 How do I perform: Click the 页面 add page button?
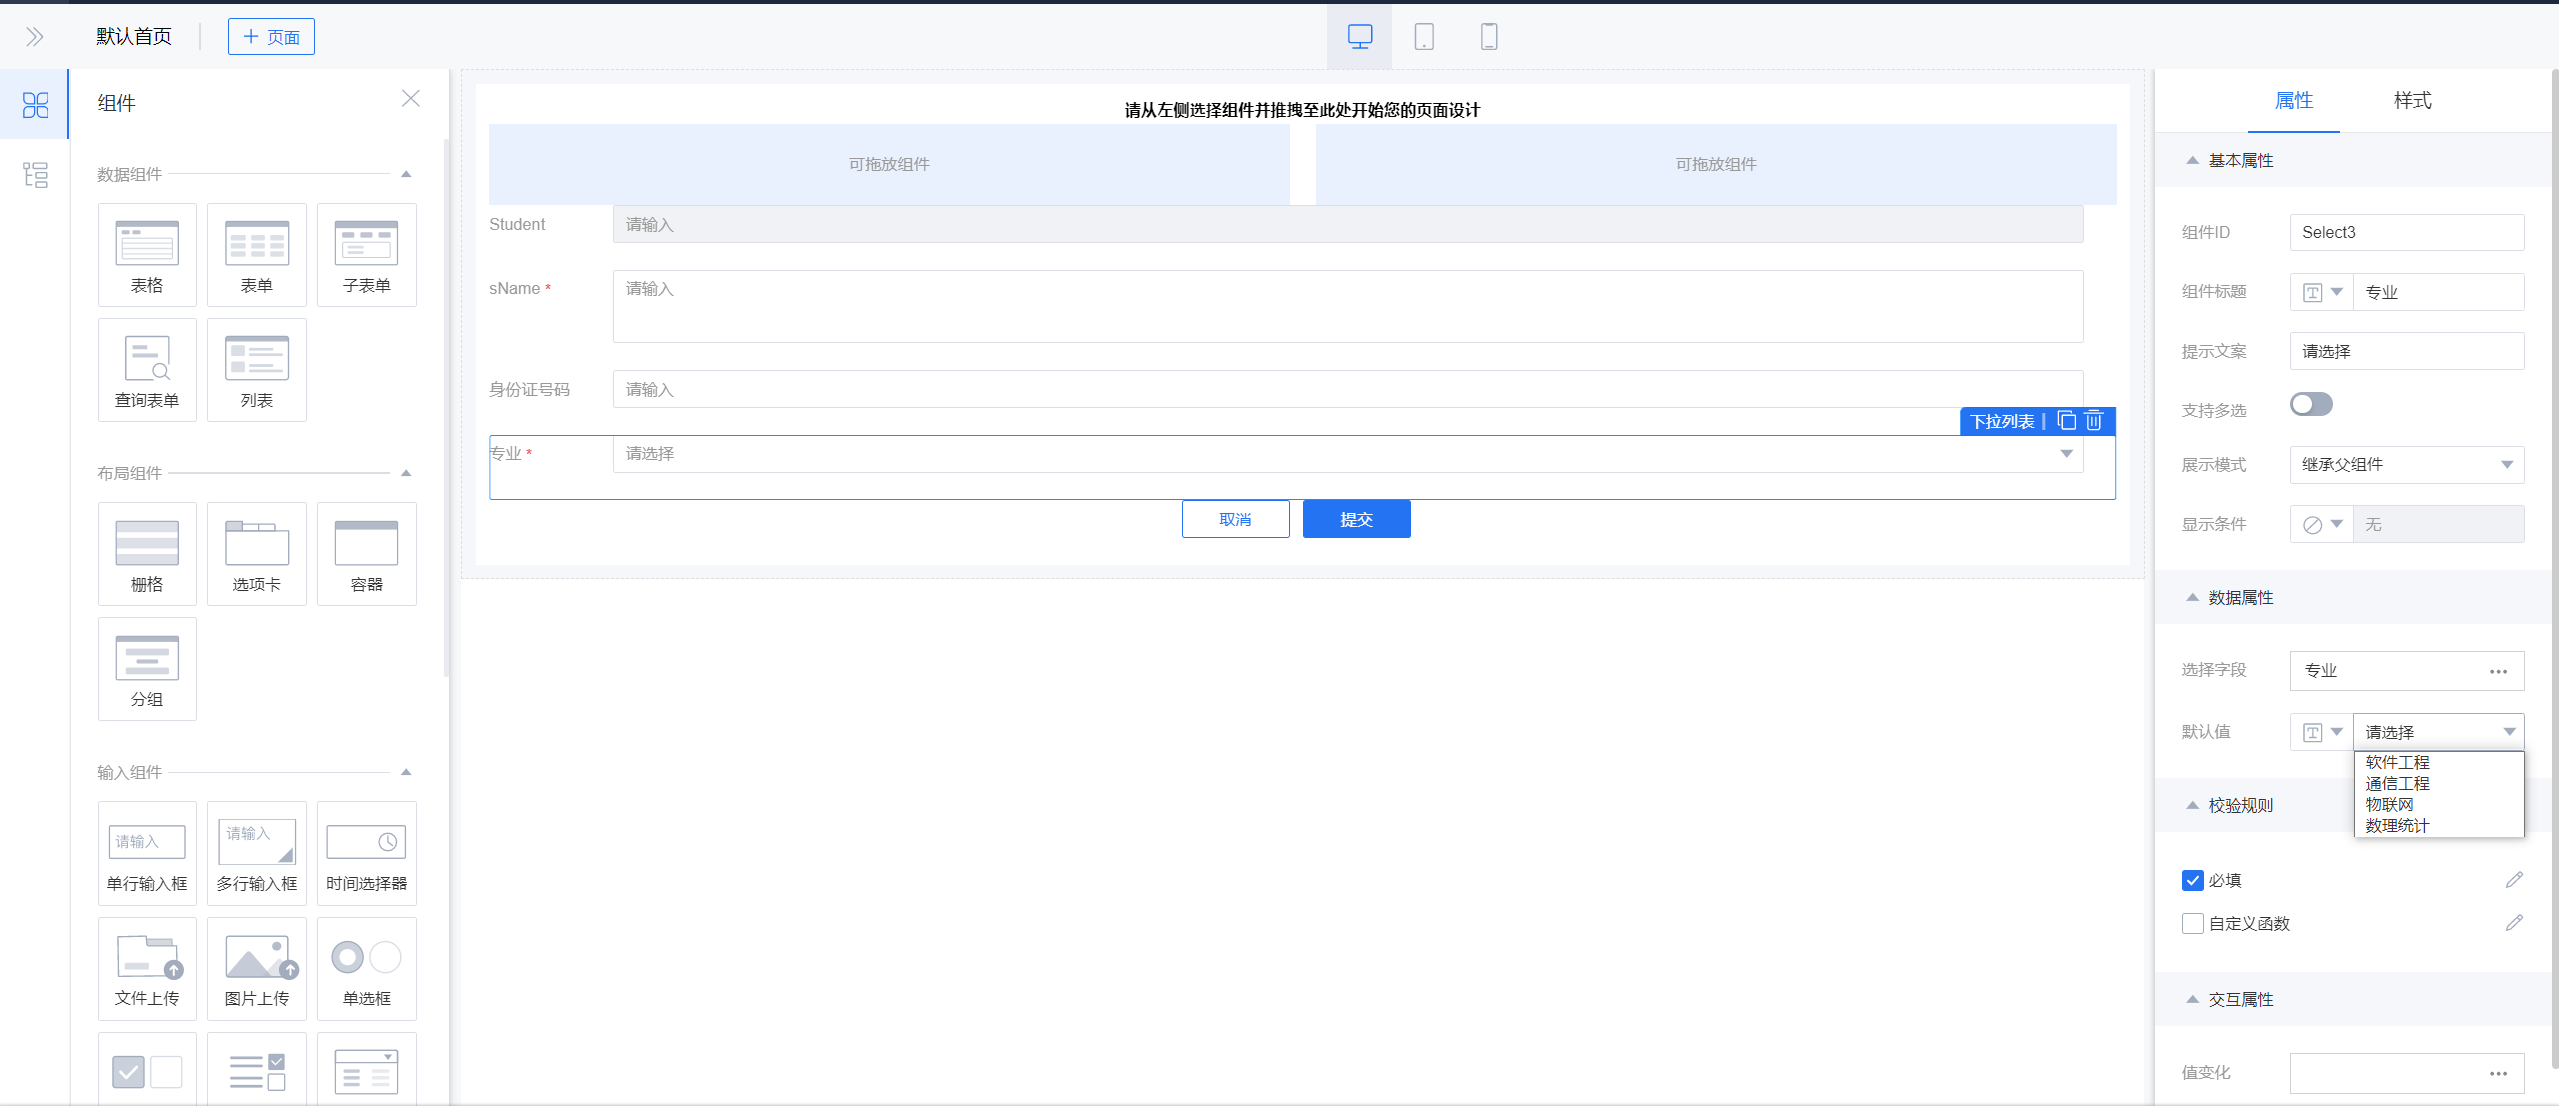[271, 37]
